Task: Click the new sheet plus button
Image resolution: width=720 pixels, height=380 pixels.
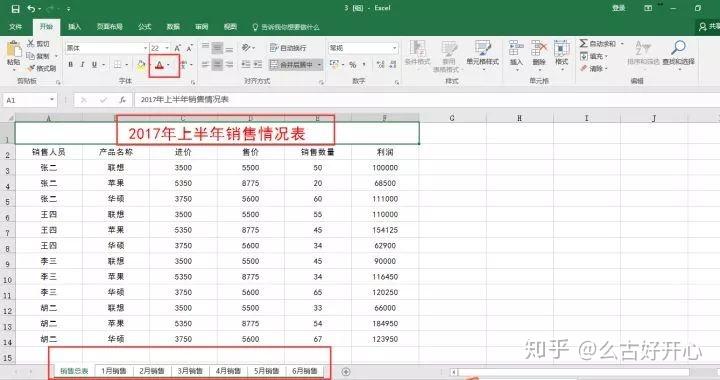Action: click(346, 371)
